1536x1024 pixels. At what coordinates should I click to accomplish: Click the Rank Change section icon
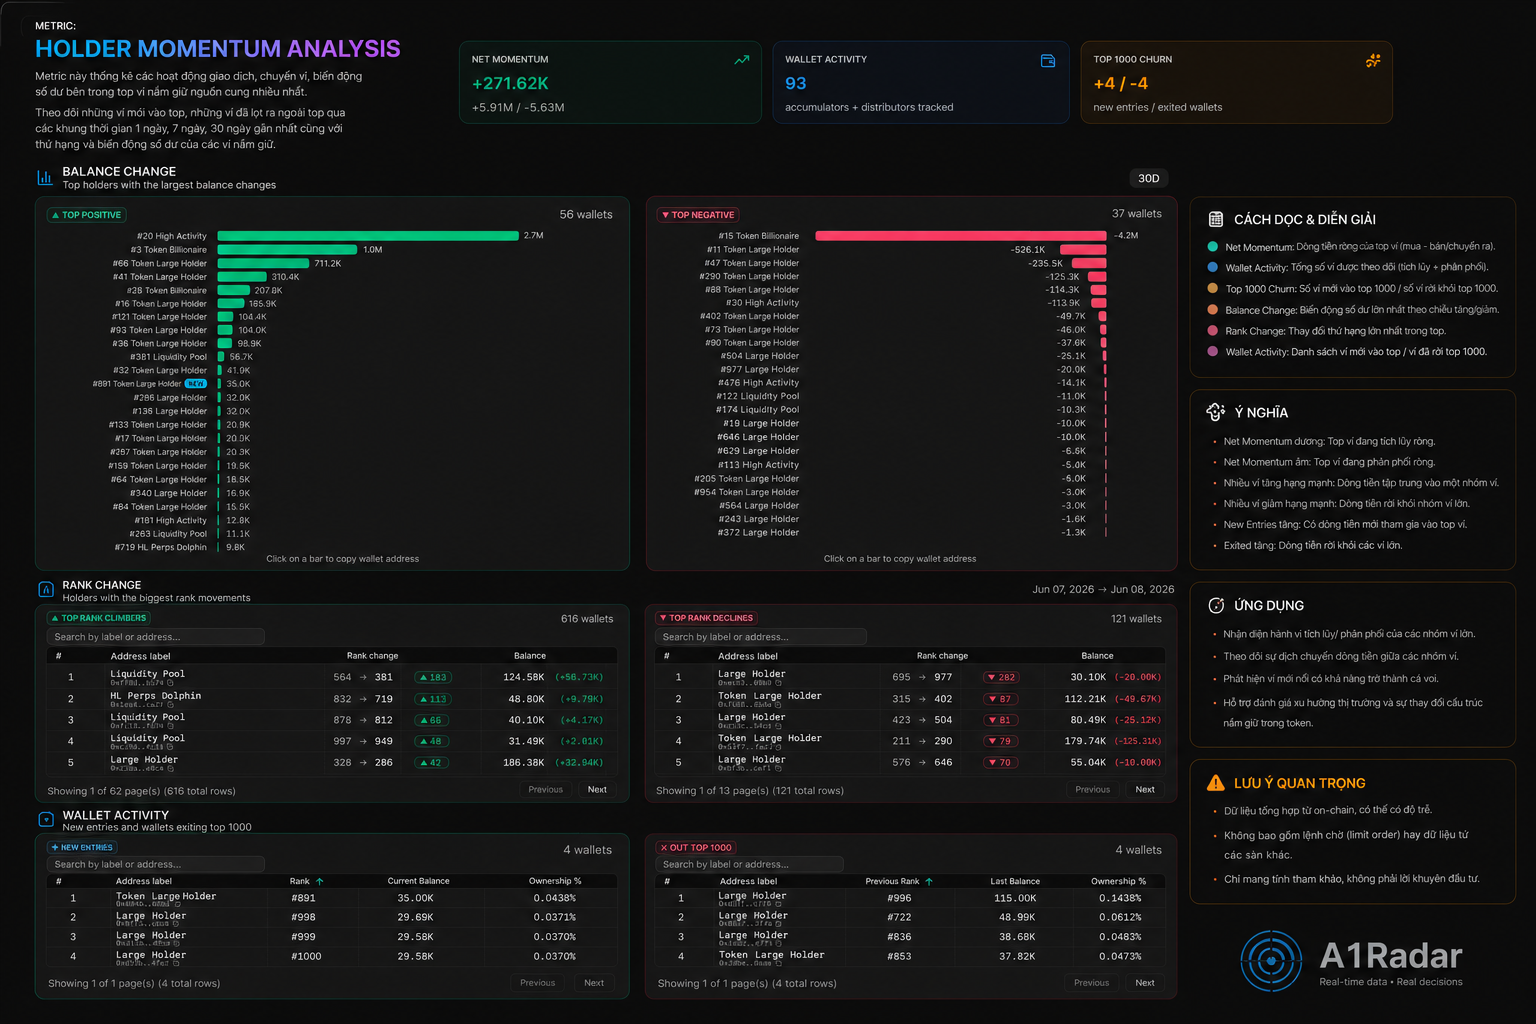[45, 590]
